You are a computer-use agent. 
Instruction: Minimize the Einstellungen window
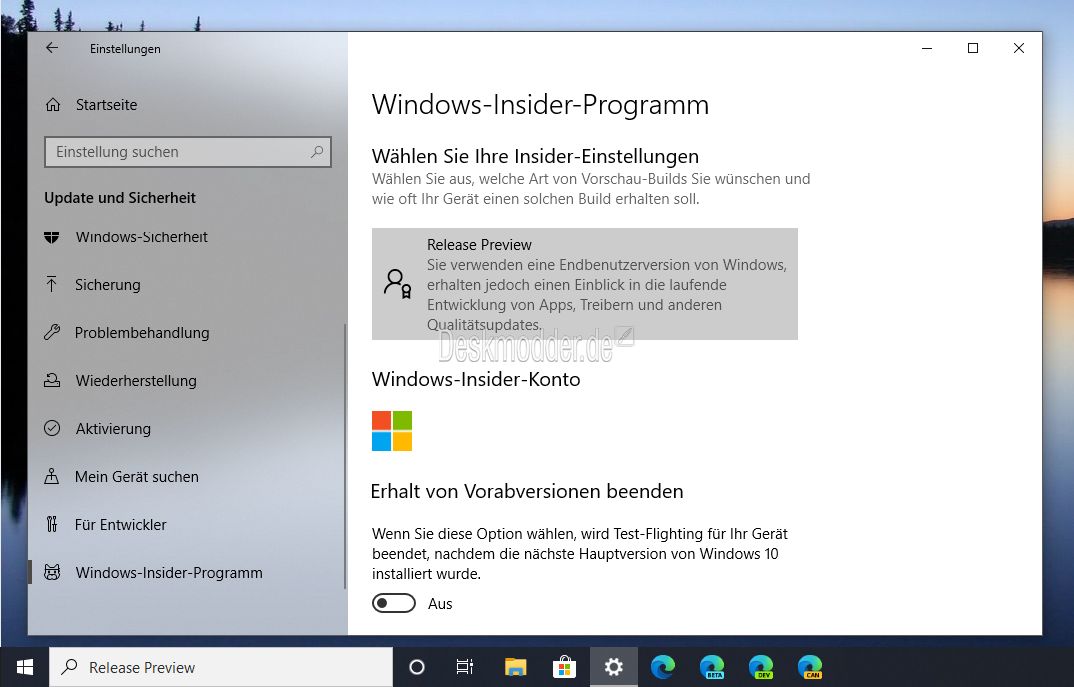(x=927, y=48)
